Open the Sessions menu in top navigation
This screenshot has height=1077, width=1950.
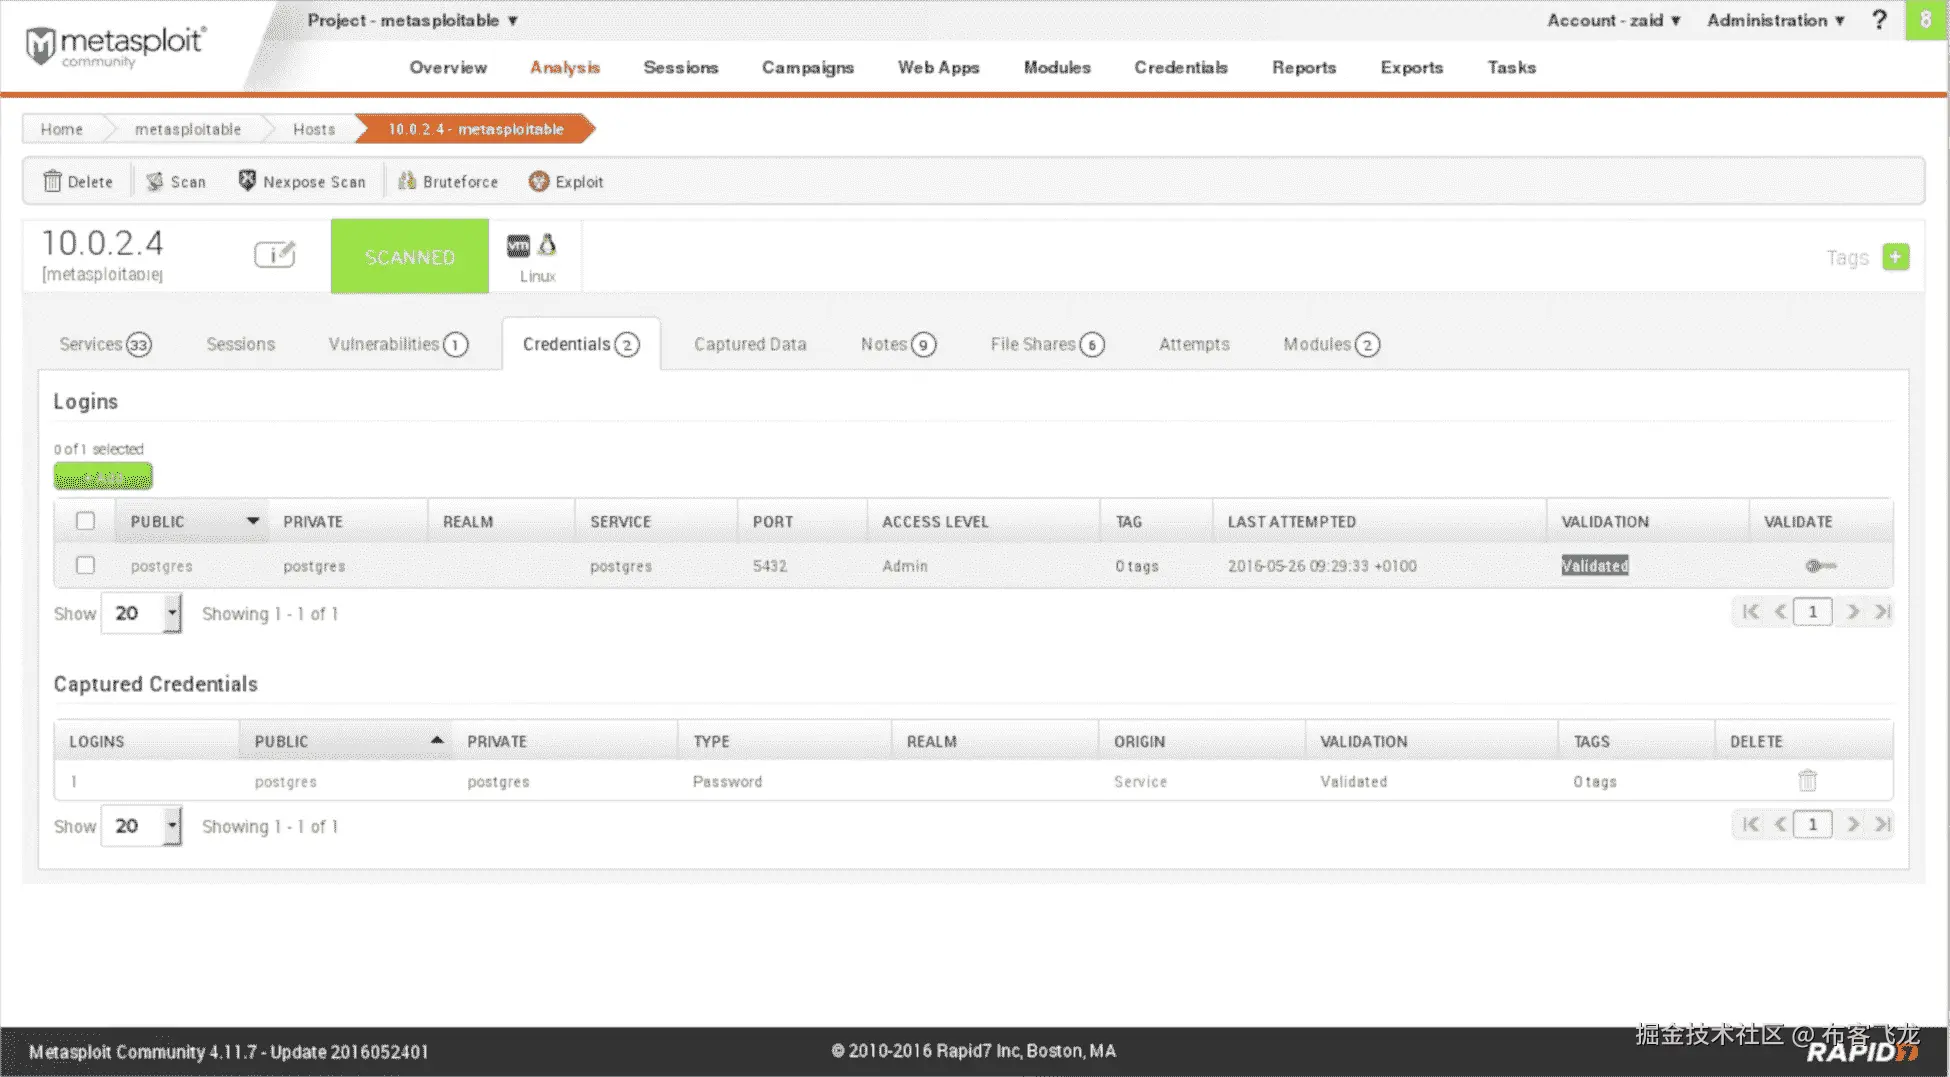point(681,67)
